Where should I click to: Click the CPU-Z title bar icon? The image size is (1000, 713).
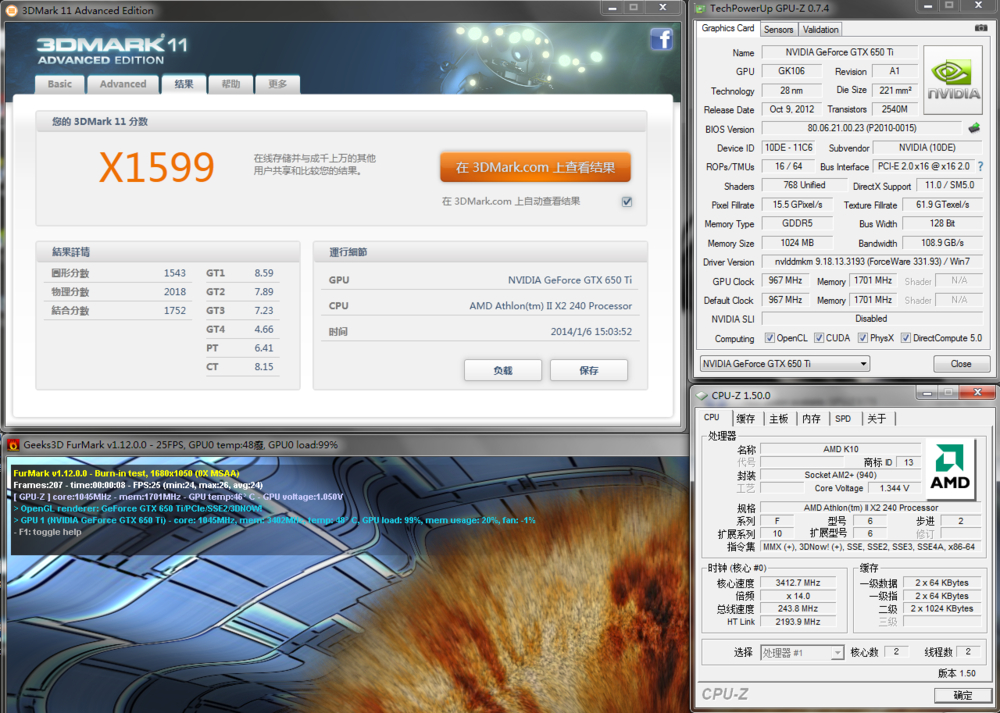(x=702, y=395)
